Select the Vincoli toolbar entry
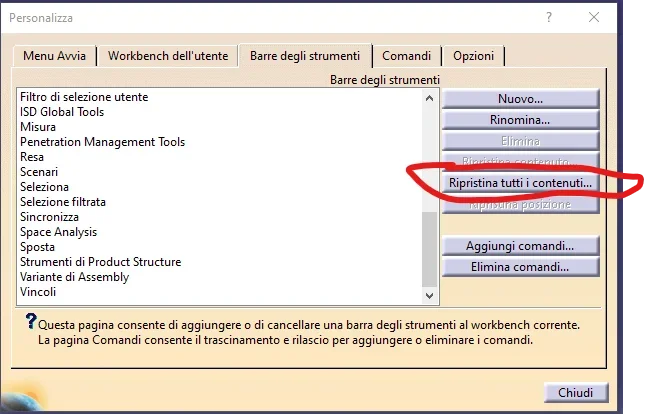The height and width of the screenshot is (414, 645). coord(38,292)
